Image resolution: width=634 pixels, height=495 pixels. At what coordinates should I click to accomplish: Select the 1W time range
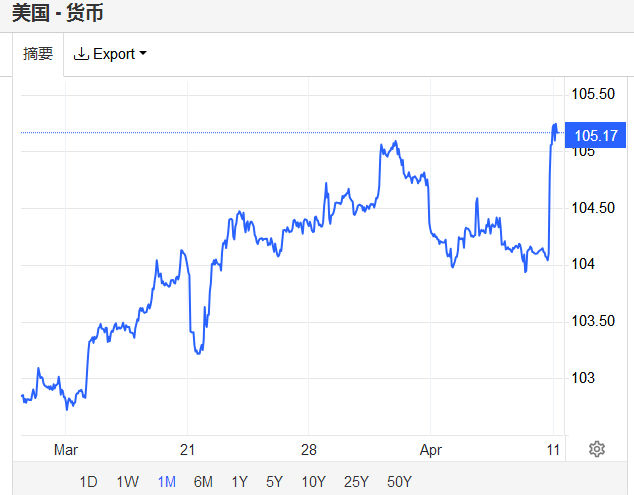pos(127,482)
